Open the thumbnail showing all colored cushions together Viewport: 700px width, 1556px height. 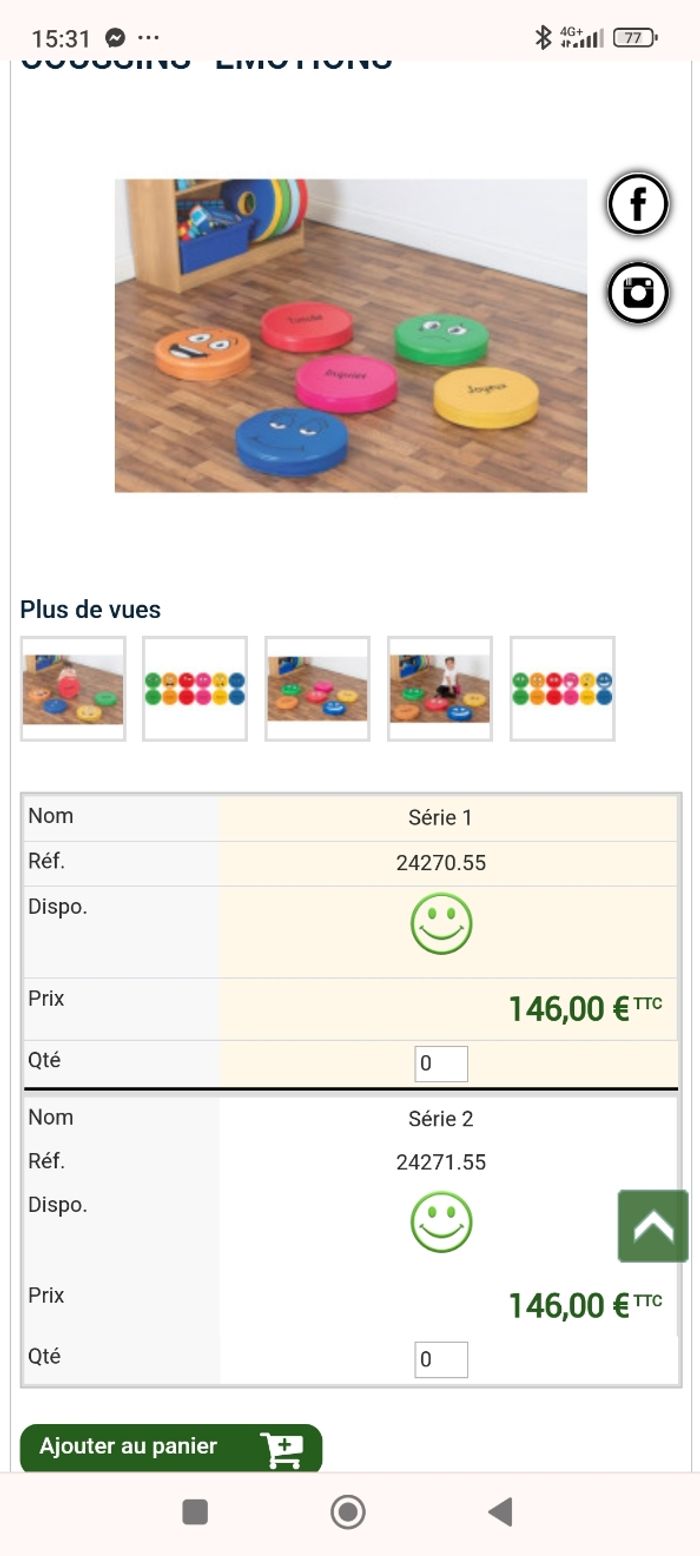194,688
